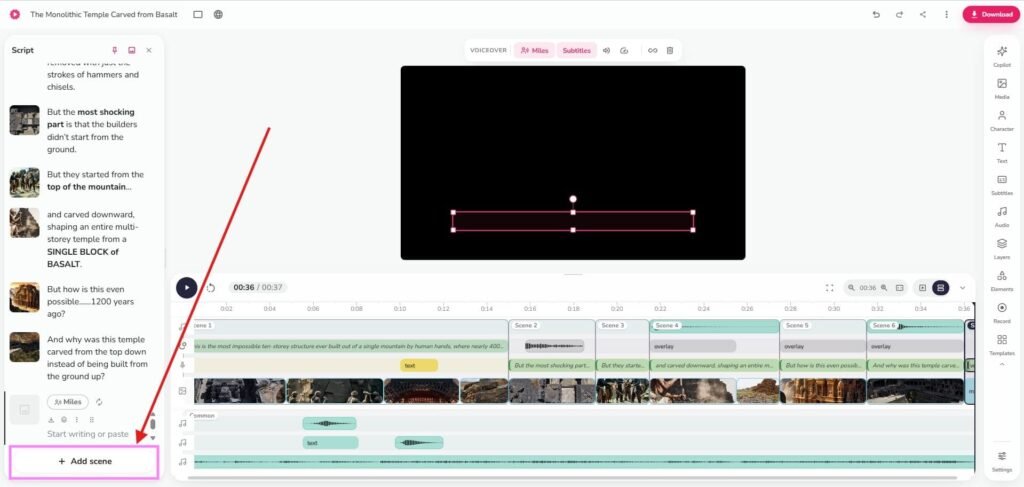Collapse the timeline with the chevron

(x=962, y=287)
